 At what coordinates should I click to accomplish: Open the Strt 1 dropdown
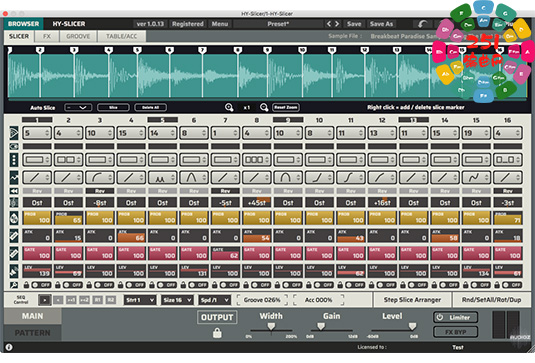tap(140, 300)
